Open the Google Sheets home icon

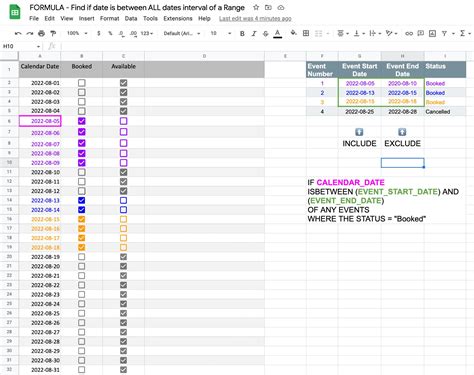pos(15,12)
